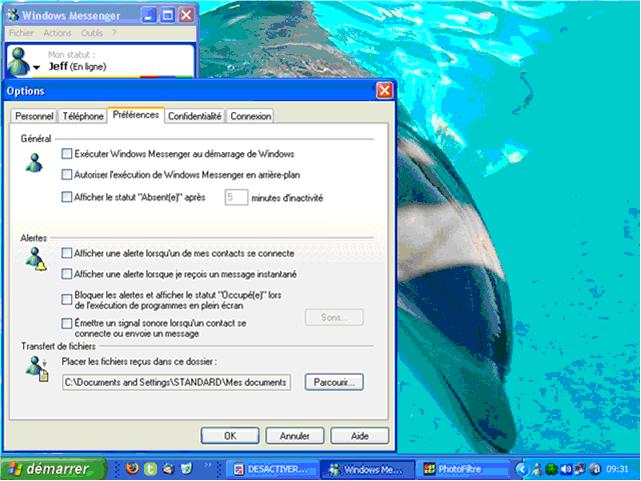Enable blocking alerts during full-screen programs
The width and height of the screenshot is (641, 481).
click(67, 300)
